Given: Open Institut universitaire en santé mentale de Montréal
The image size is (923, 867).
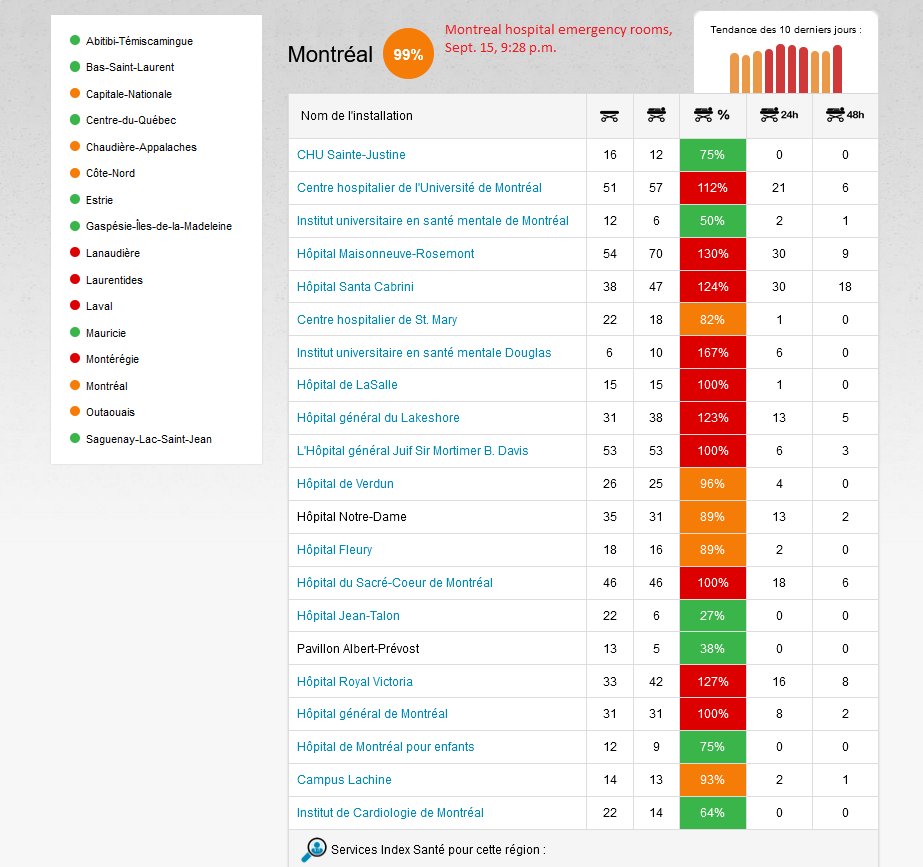Looking at the screenshot, I should point(433,221).
